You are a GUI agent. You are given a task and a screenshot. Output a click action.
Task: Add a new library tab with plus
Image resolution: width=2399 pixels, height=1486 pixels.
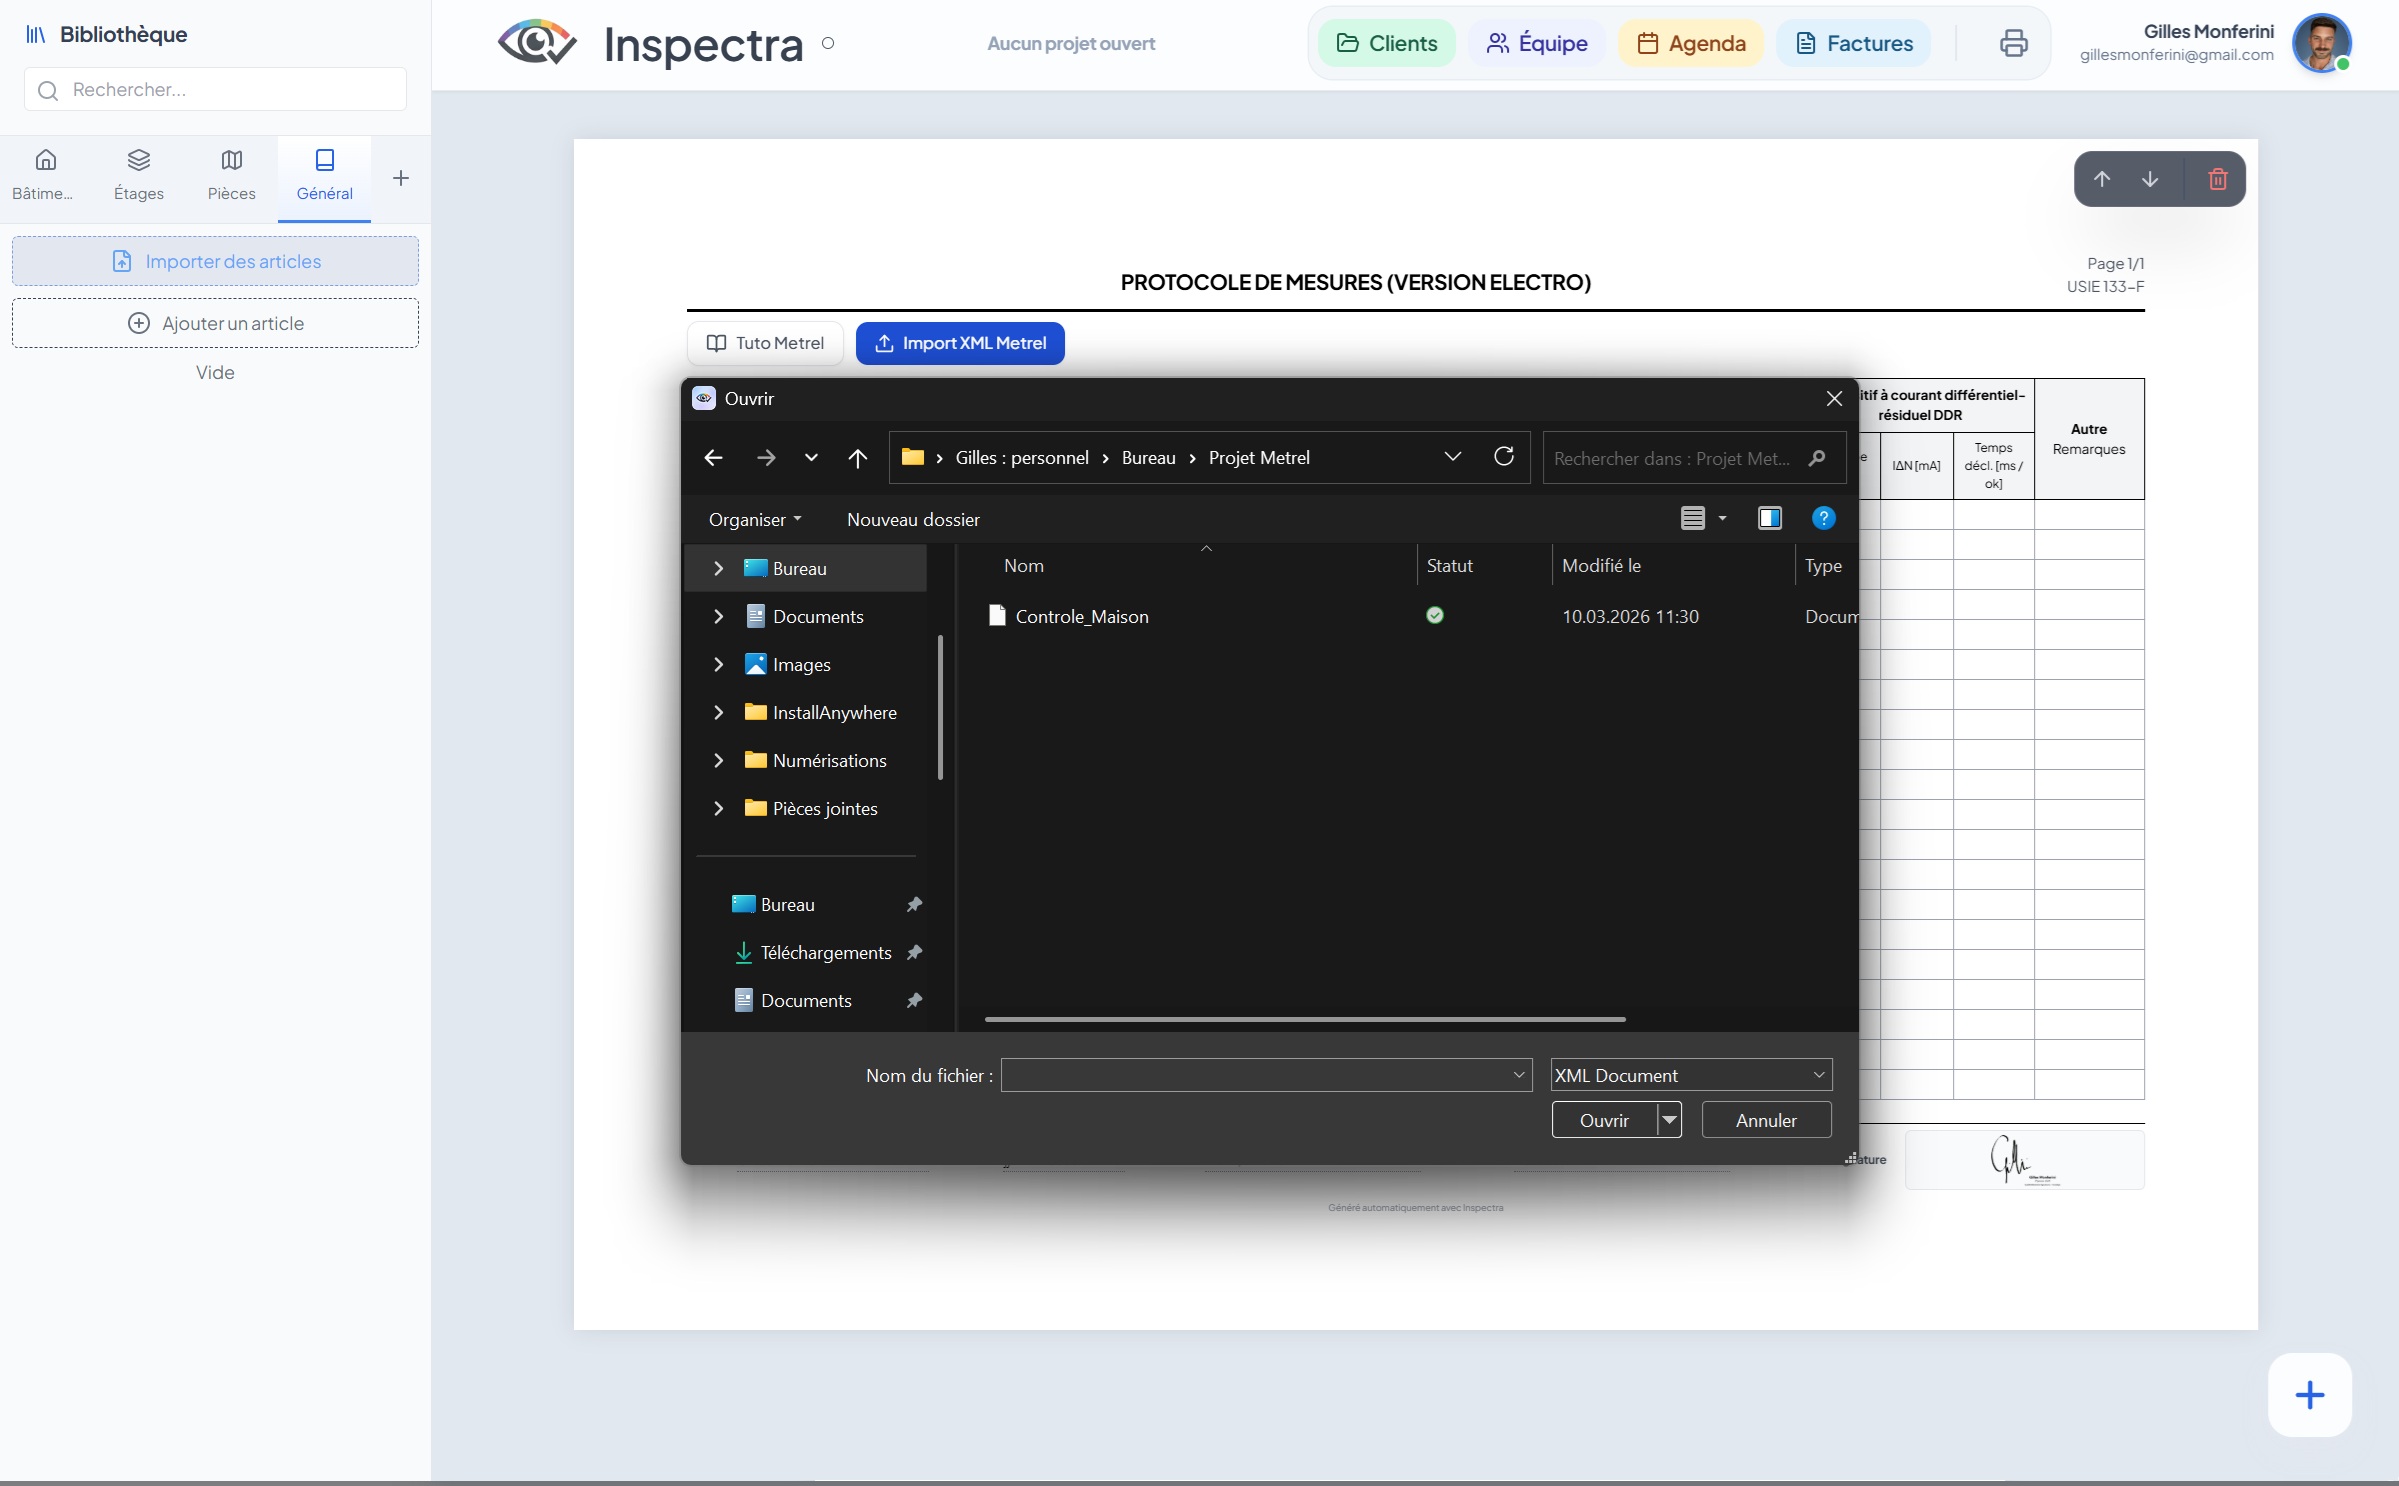(400, 178)
